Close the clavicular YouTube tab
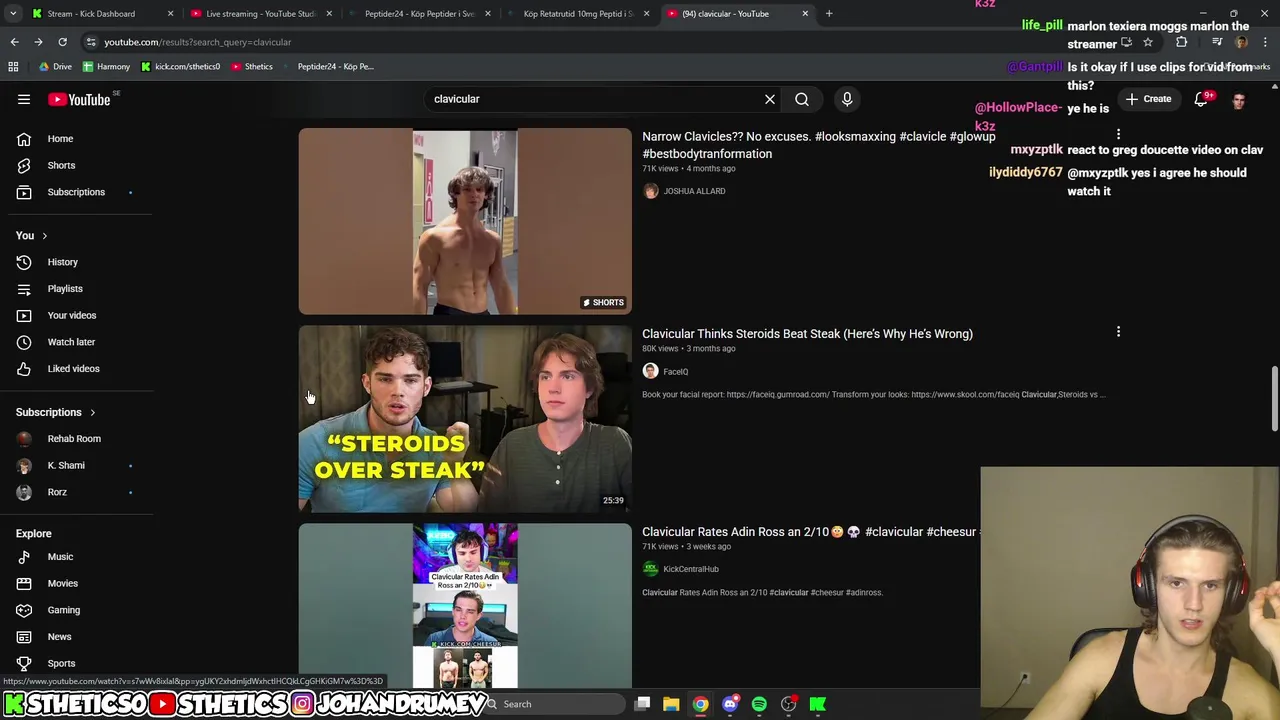 (x=805, y=14)
